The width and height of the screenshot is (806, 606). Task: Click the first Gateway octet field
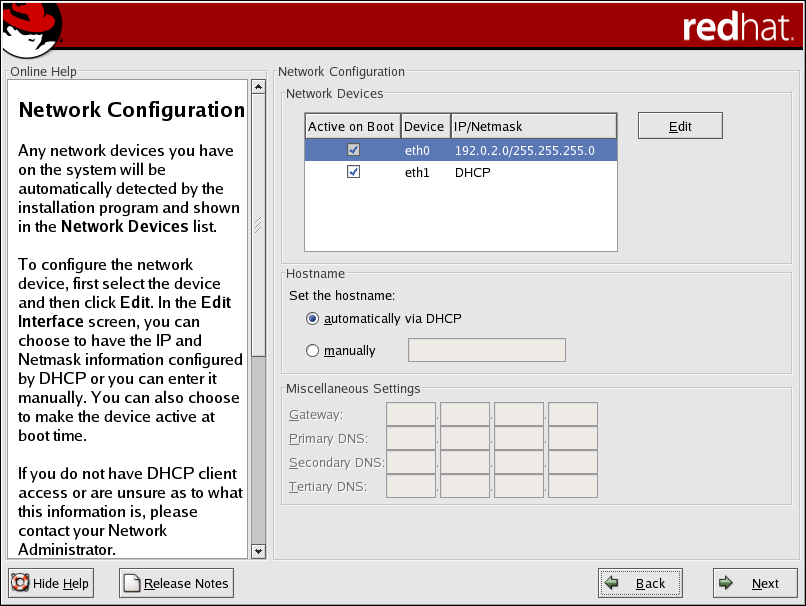pos(411,415)
